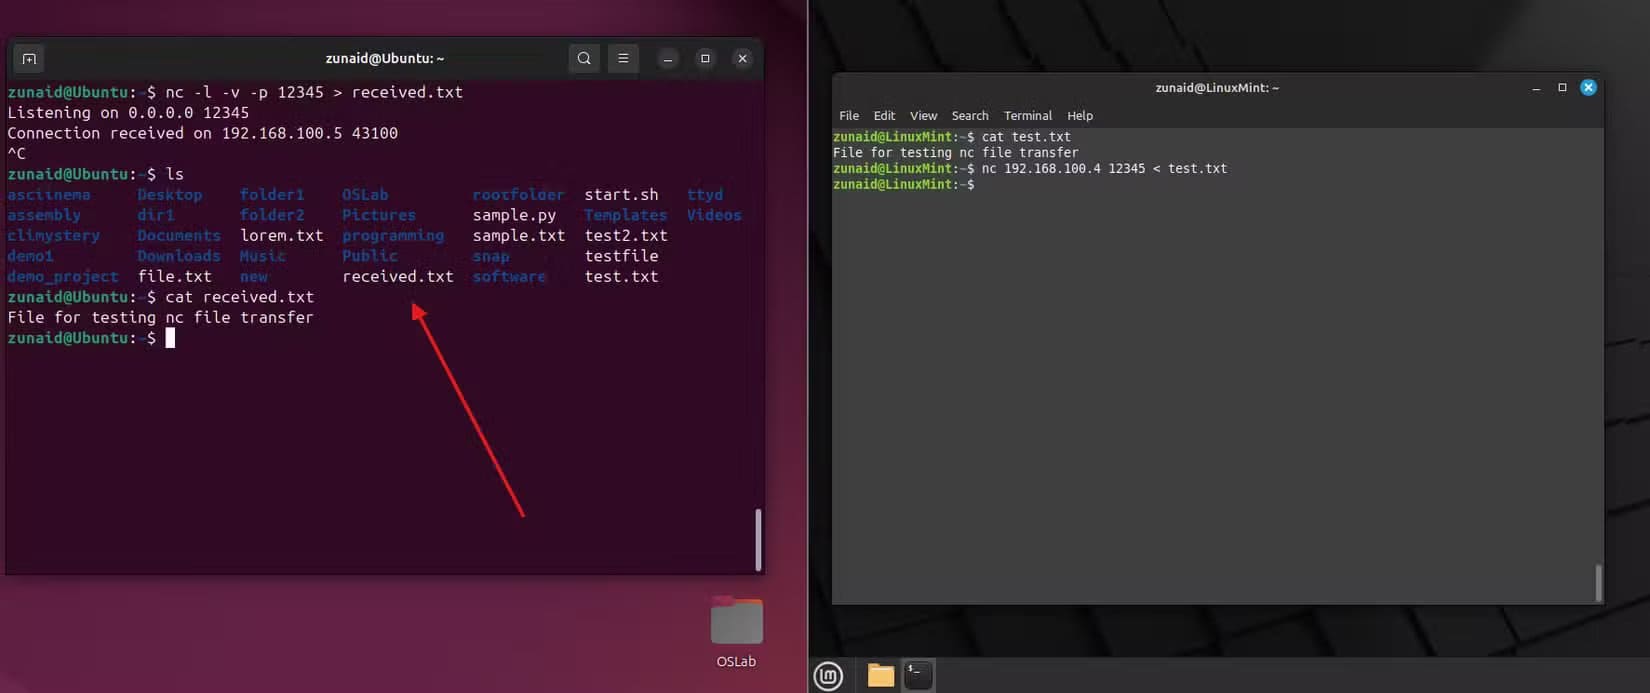The width and height of the screenshot is (1650, 693).
Task: Maximize the LinuxMint terminal window
Action: coord(1562,88)
